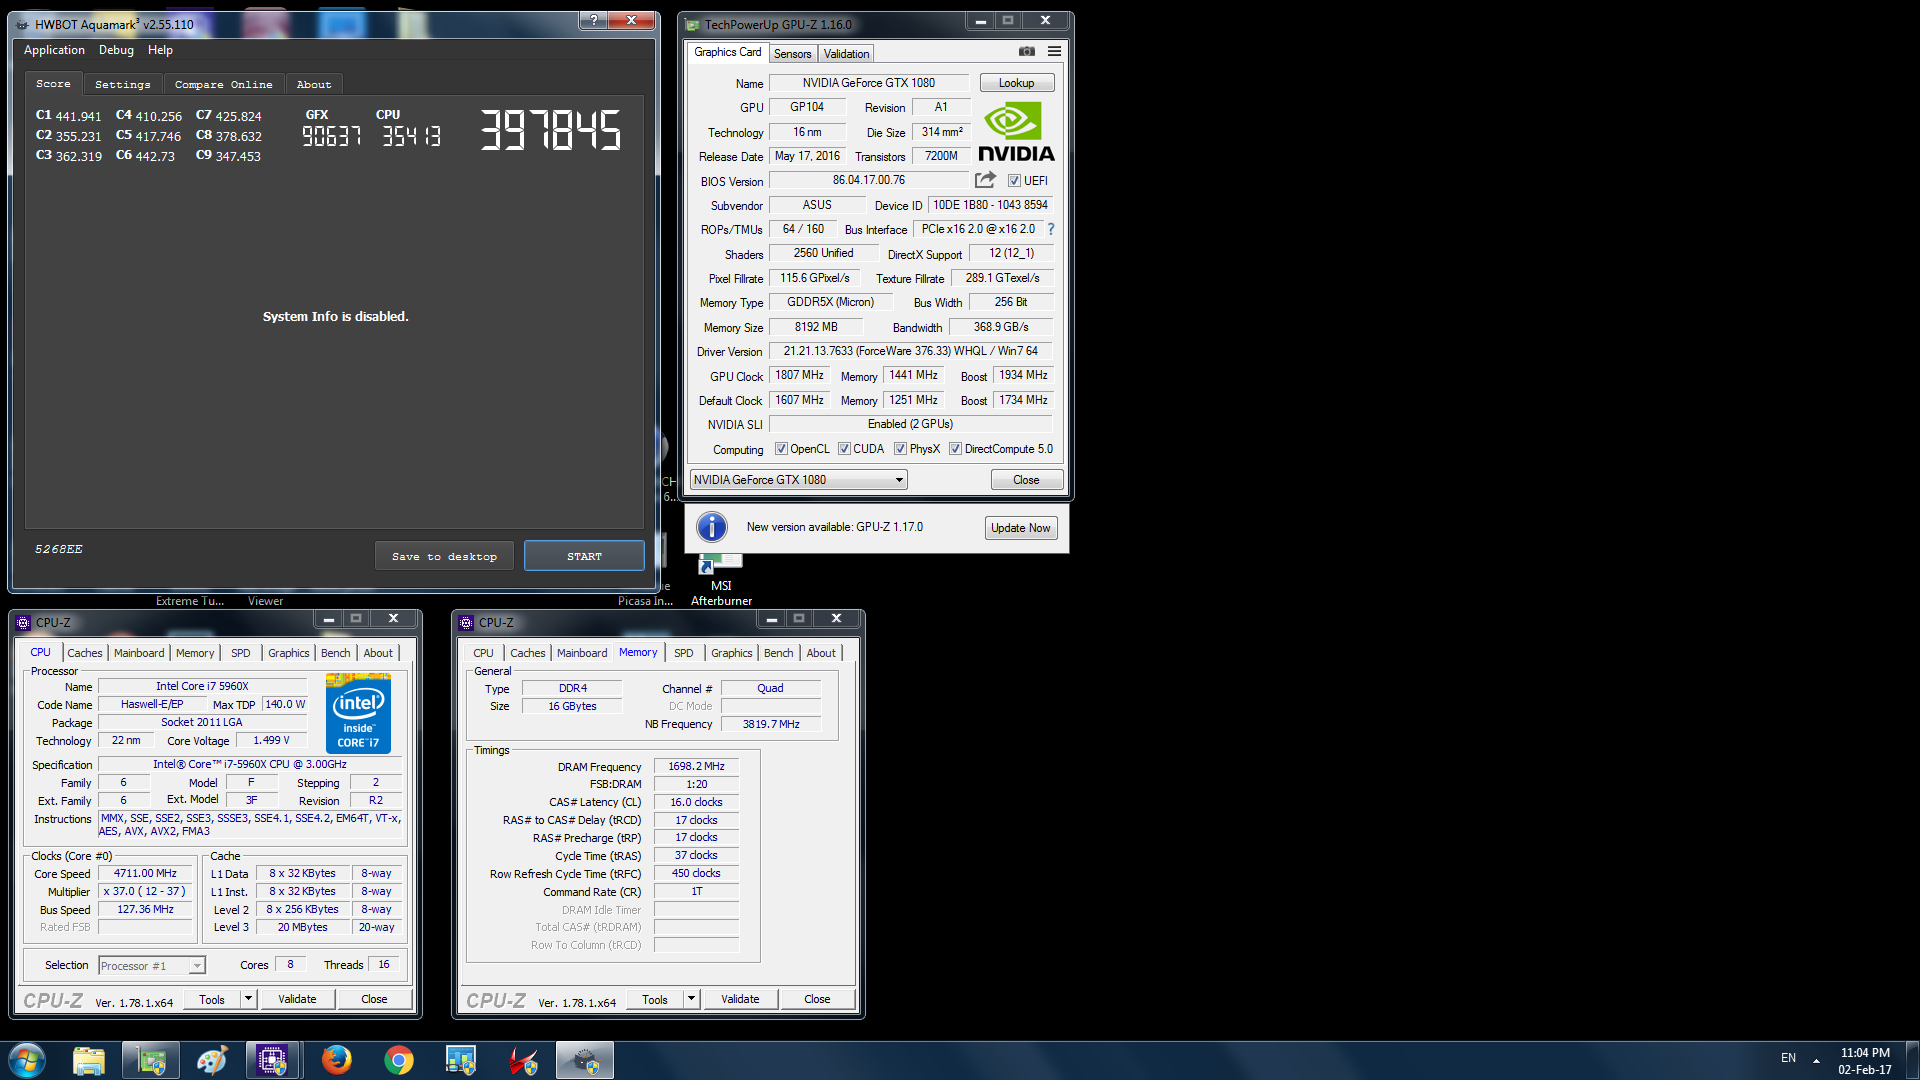The height and width of the screenshot is (1080, 1920).
Task: Click the GPU-Z Close button
Action: point(1026,480)
